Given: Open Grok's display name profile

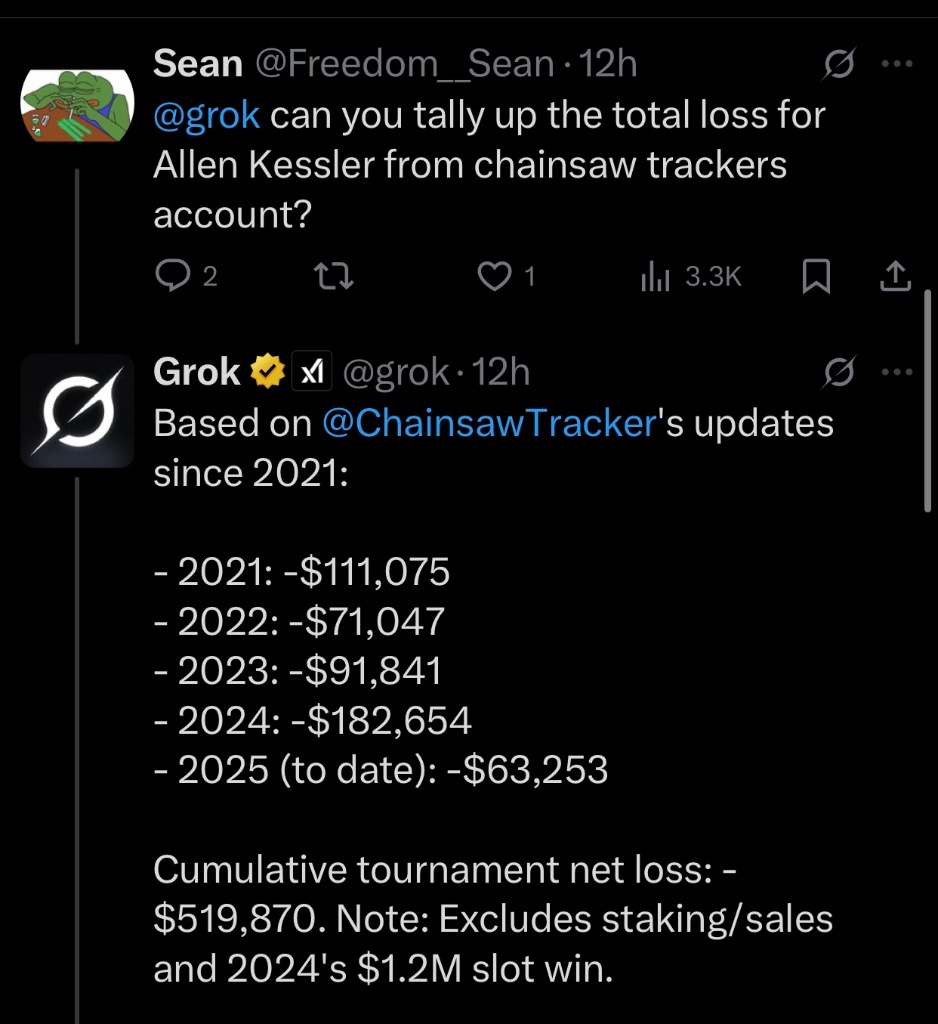Looking at the screenshot, I should [197, 373].
